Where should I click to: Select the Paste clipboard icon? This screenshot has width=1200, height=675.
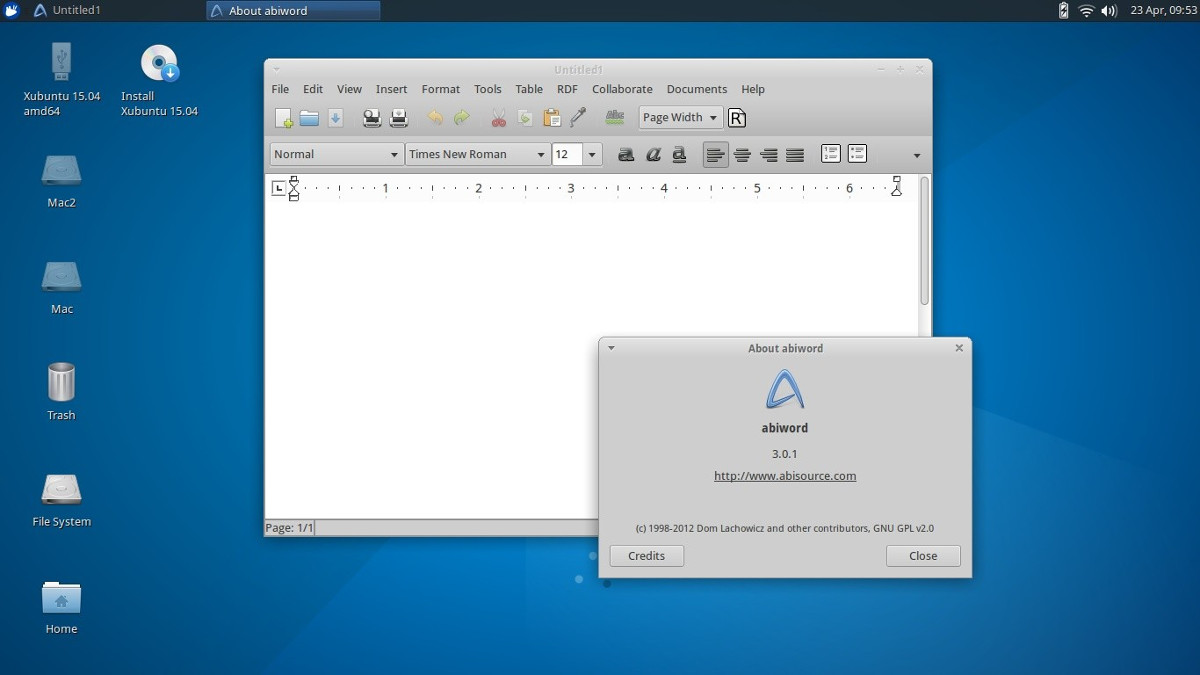[551, 118]
